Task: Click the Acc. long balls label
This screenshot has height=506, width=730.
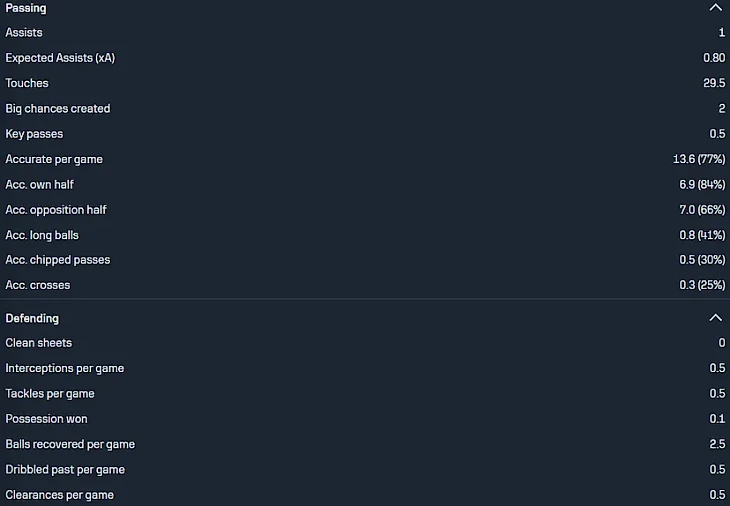Action: click(42, 235)
